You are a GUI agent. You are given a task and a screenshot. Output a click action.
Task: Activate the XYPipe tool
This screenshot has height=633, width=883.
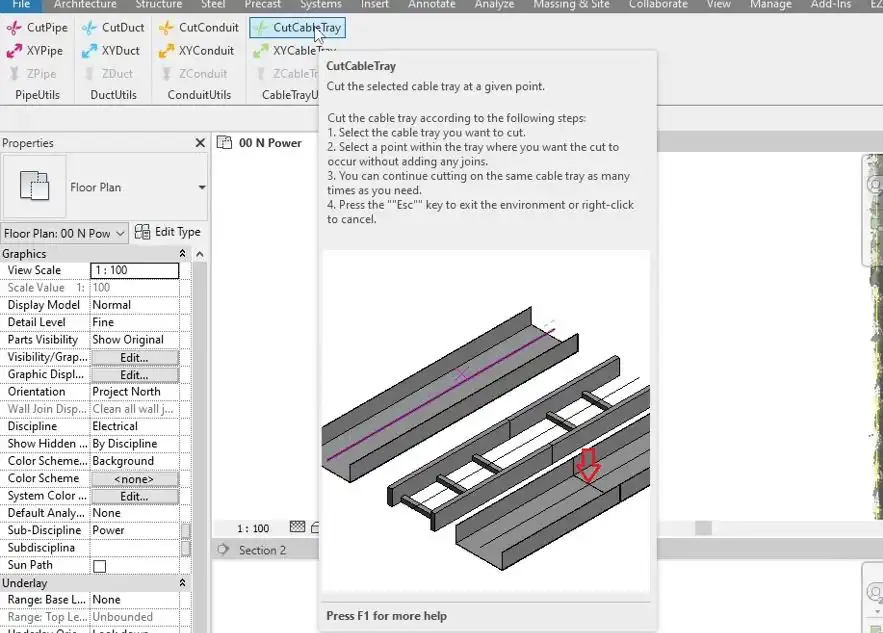35,51
